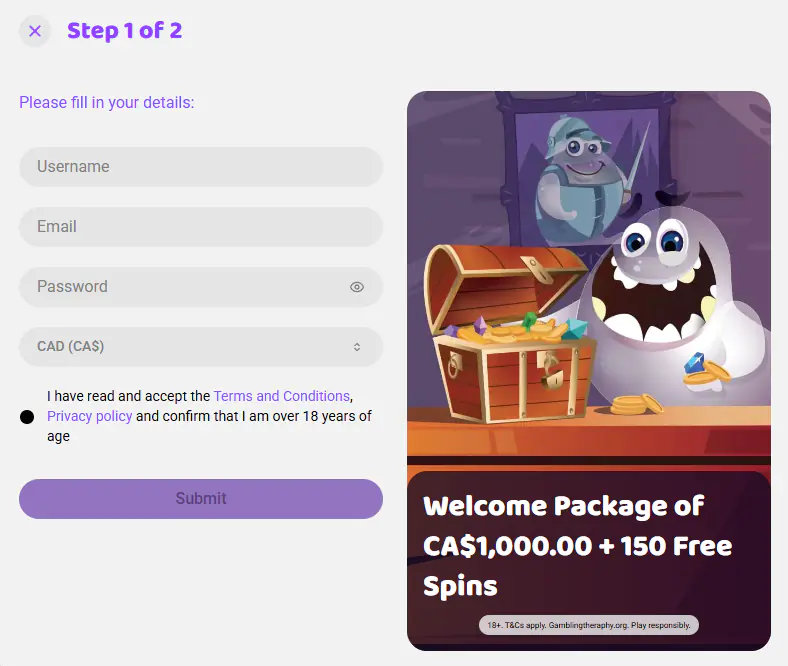Viewport: 788px width, 666px height.
Task: Click the currency selector up-down arrows
Action: click(x=357, y=347)
